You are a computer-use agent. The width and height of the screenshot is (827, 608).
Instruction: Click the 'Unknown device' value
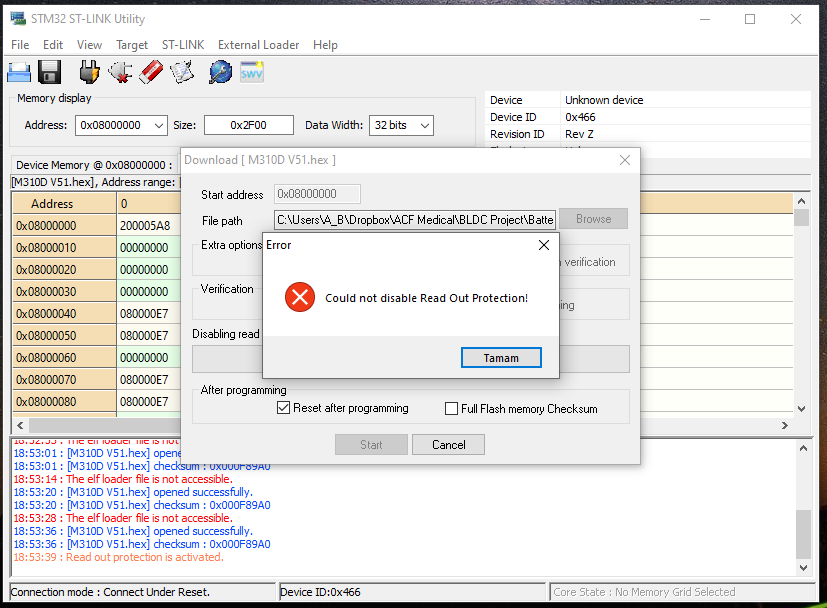coord(604,100)
